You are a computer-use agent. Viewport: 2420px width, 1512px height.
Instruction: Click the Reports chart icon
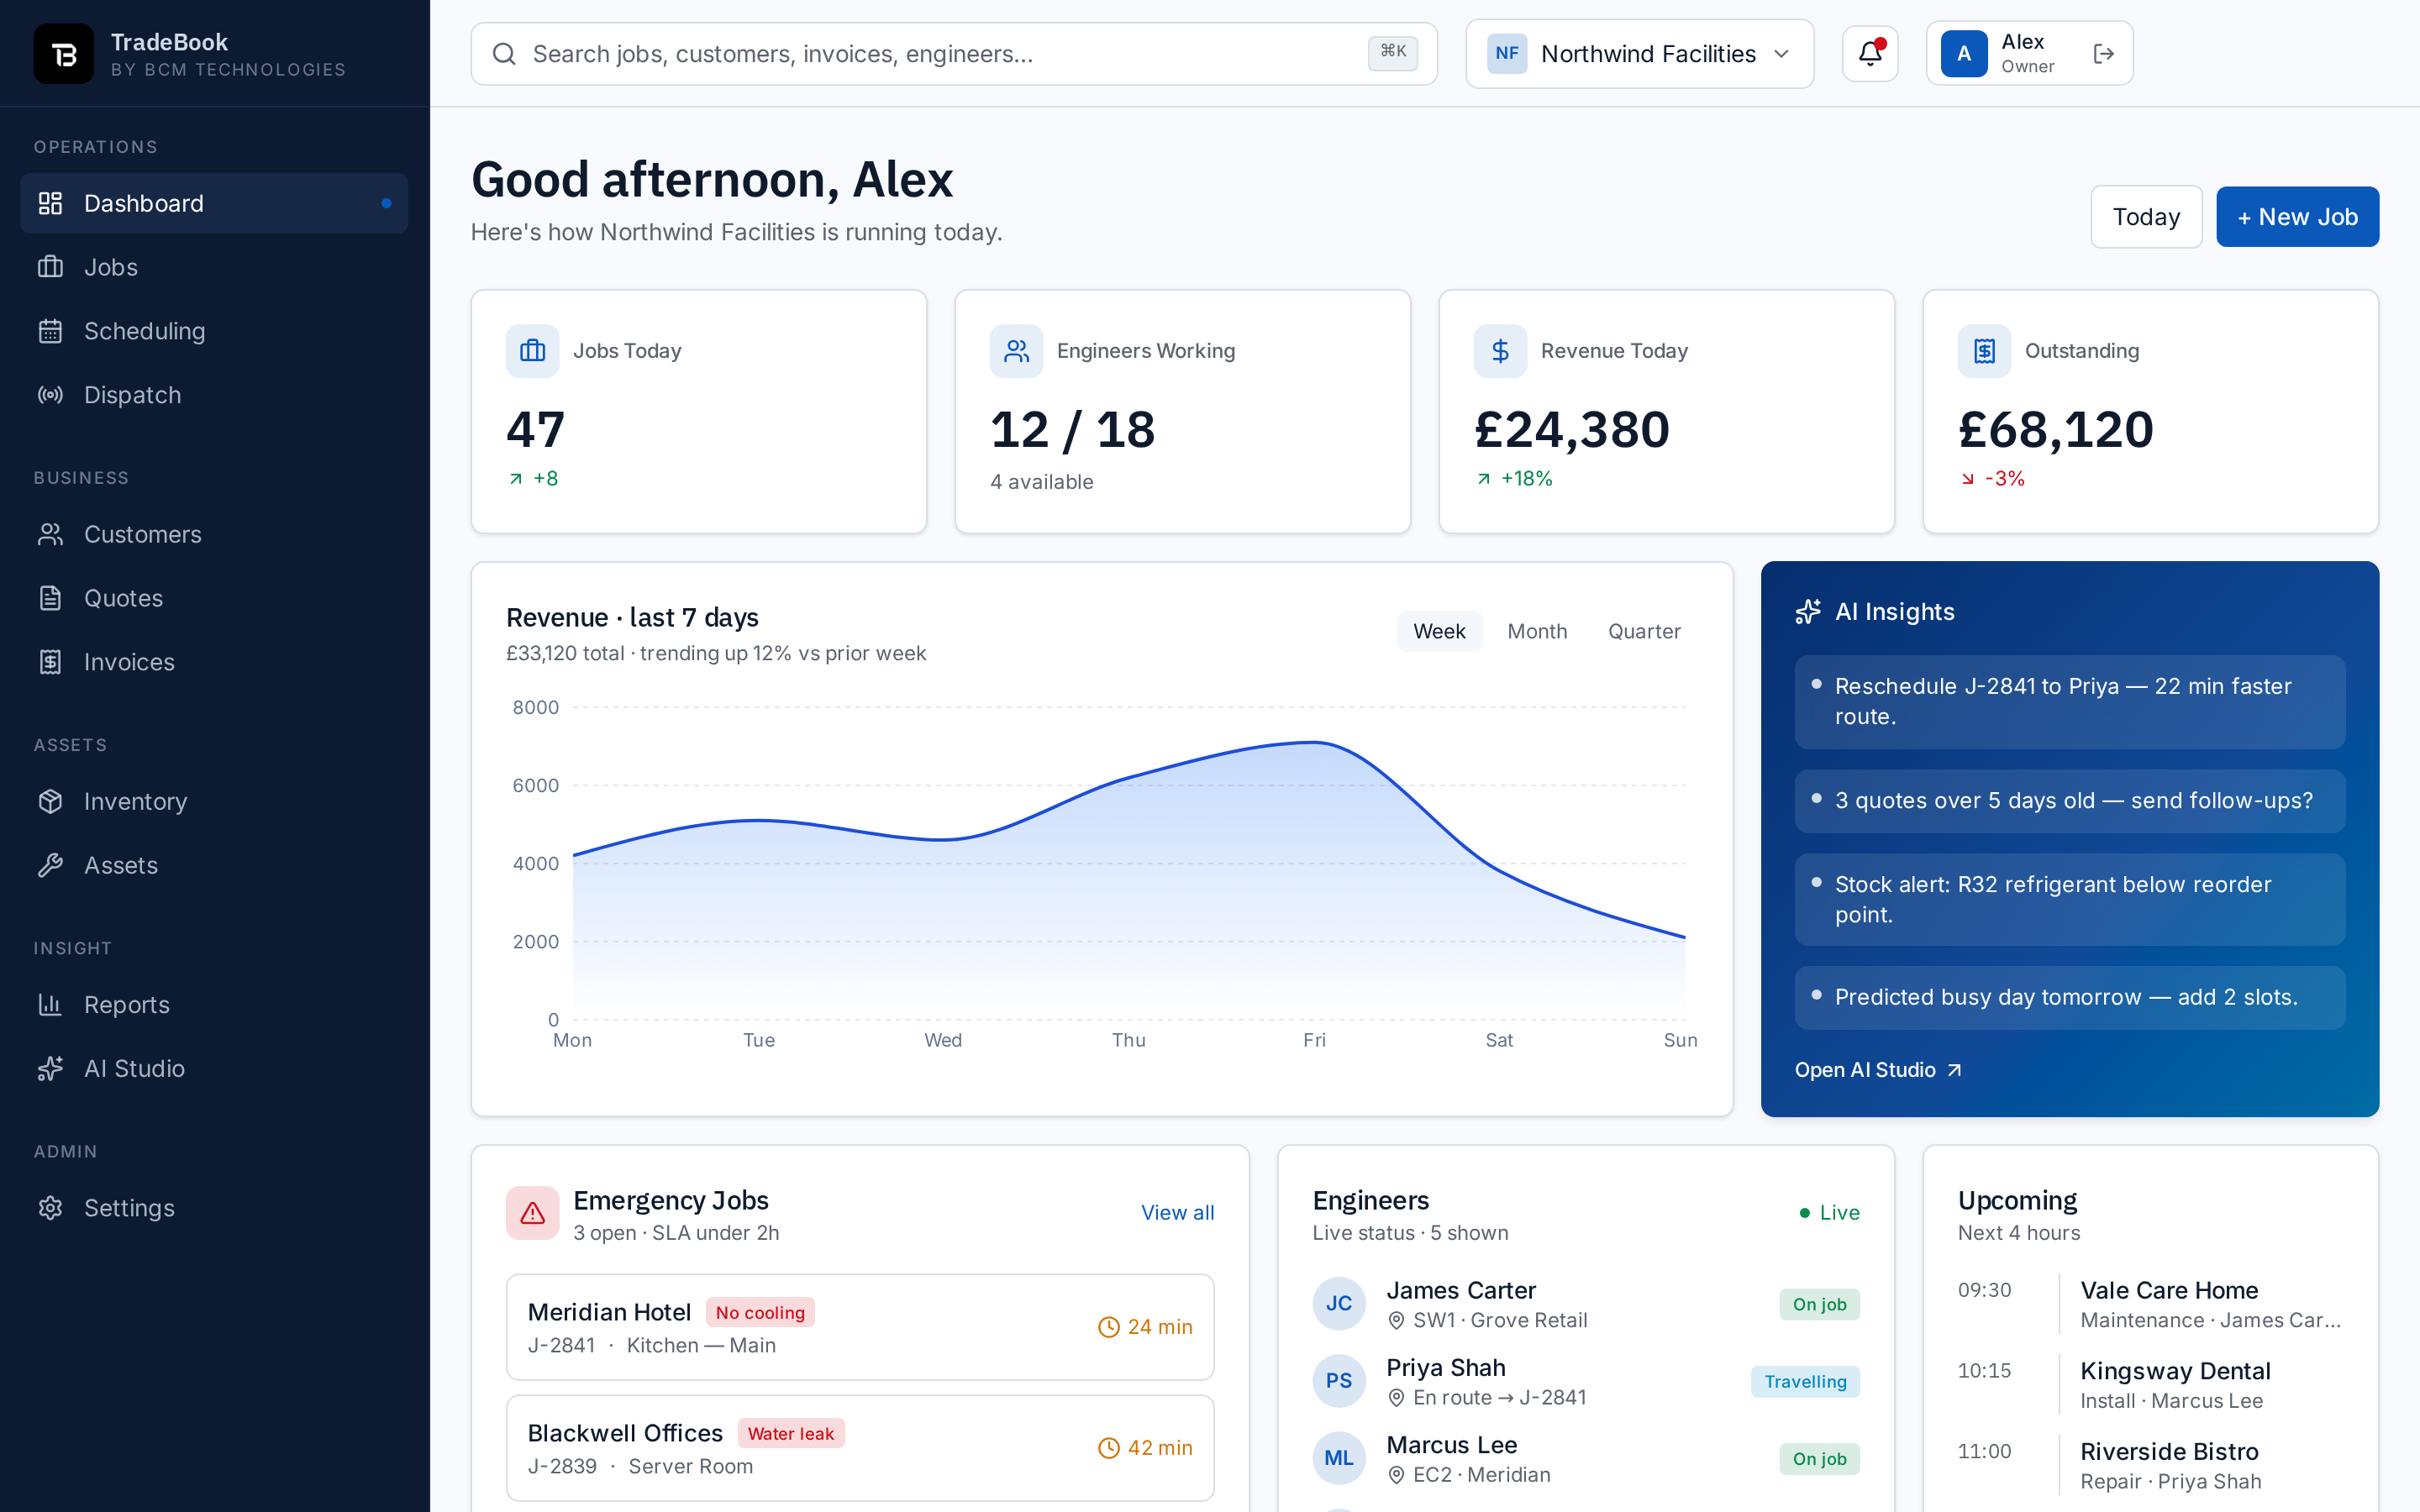coord(50,1004)
